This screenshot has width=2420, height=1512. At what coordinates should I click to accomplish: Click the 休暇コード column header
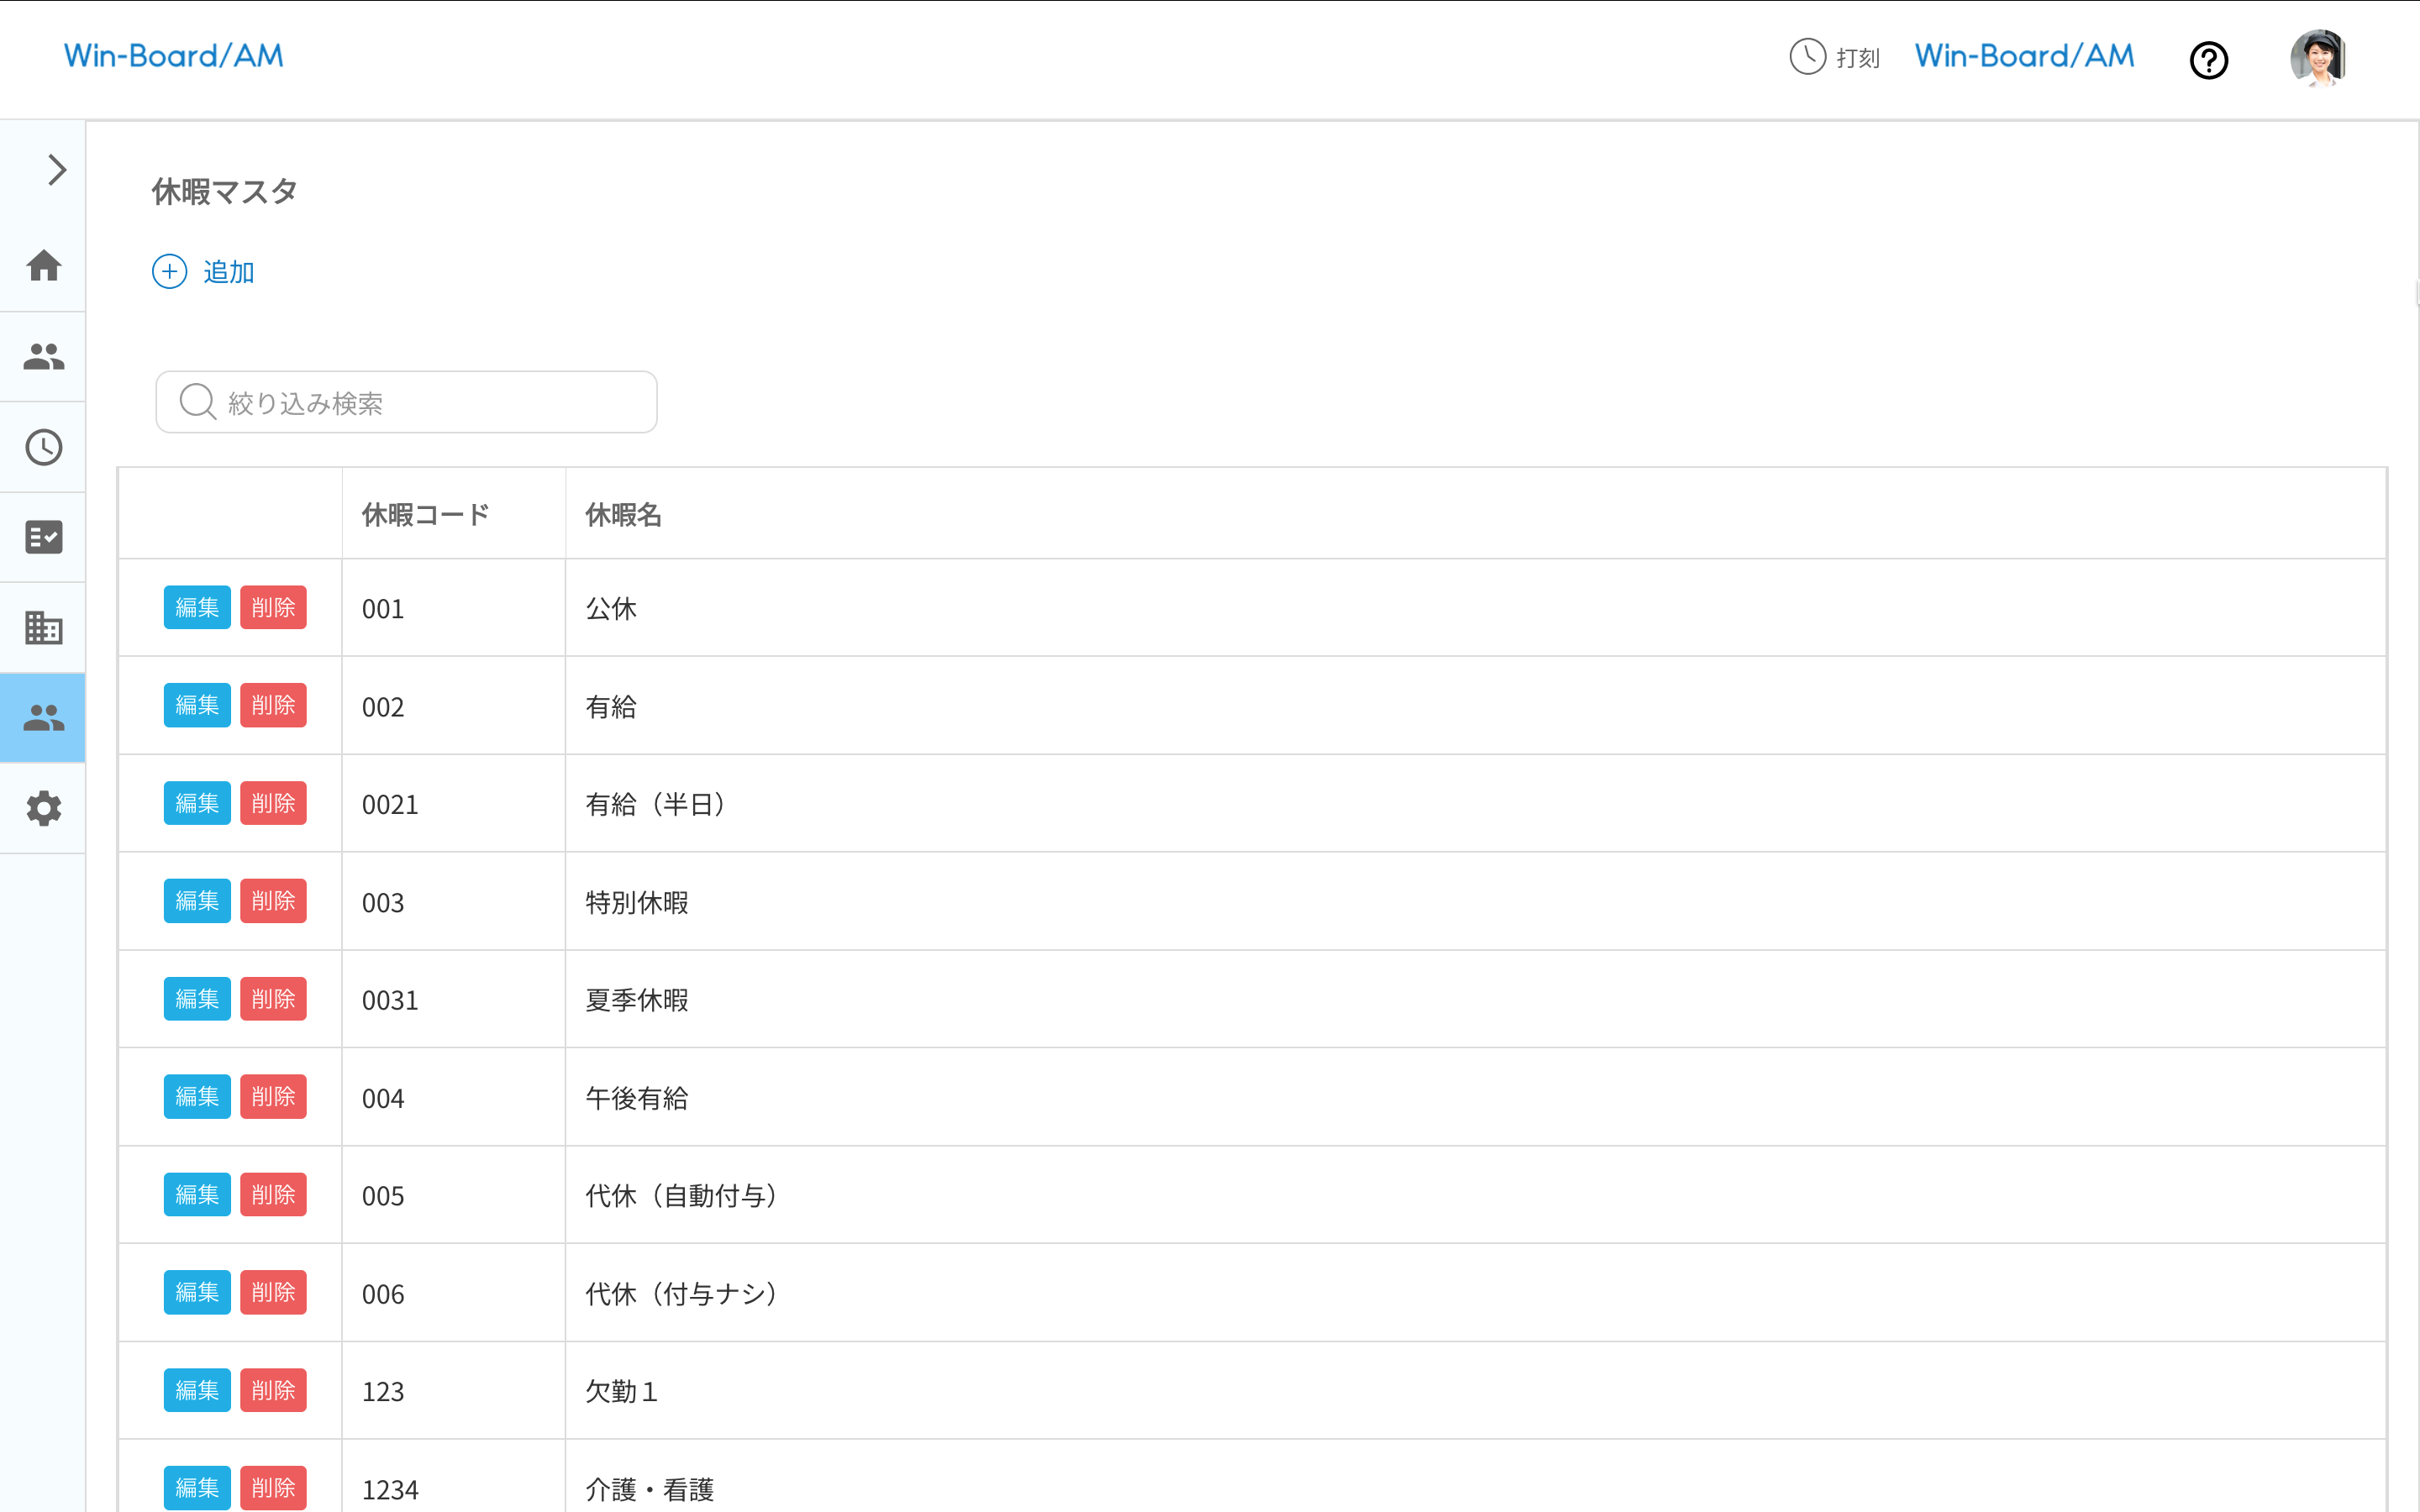[425, 515]
